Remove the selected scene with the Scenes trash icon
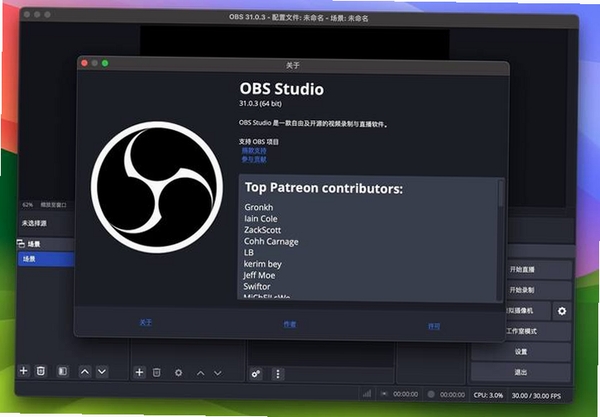 pos(41,371)
